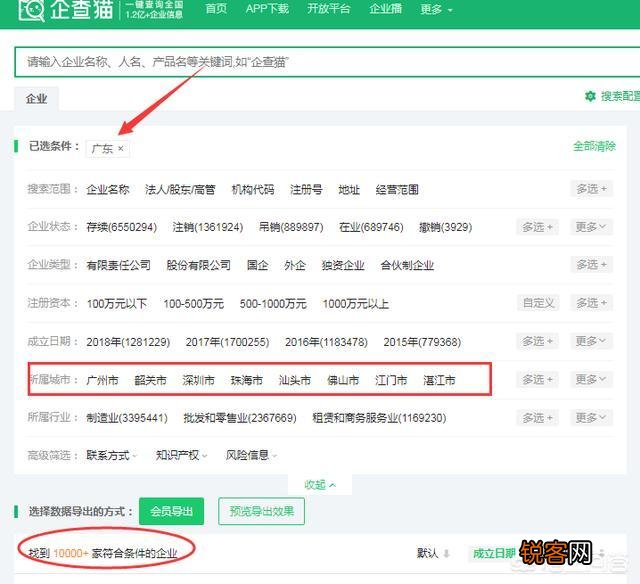Click the 企查猫 logo icon
The image size is (640, 584).
coord(31,10)
